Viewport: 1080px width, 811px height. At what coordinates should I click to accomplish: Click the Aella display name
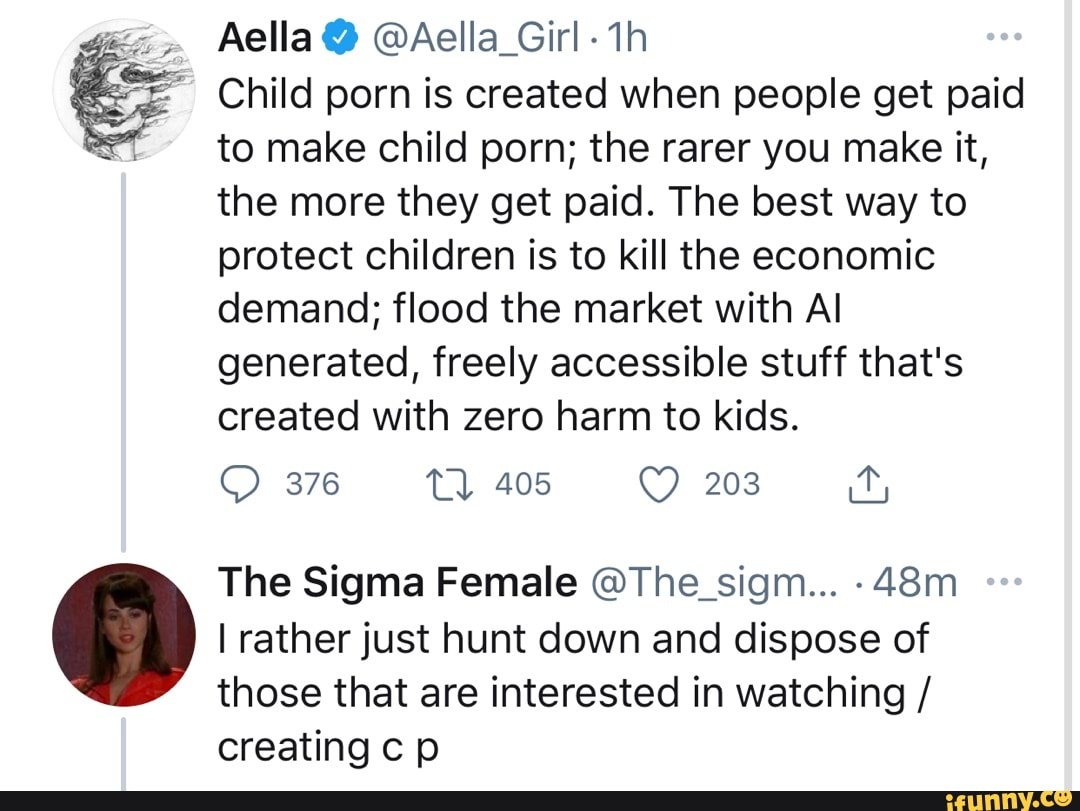[265, 40]
